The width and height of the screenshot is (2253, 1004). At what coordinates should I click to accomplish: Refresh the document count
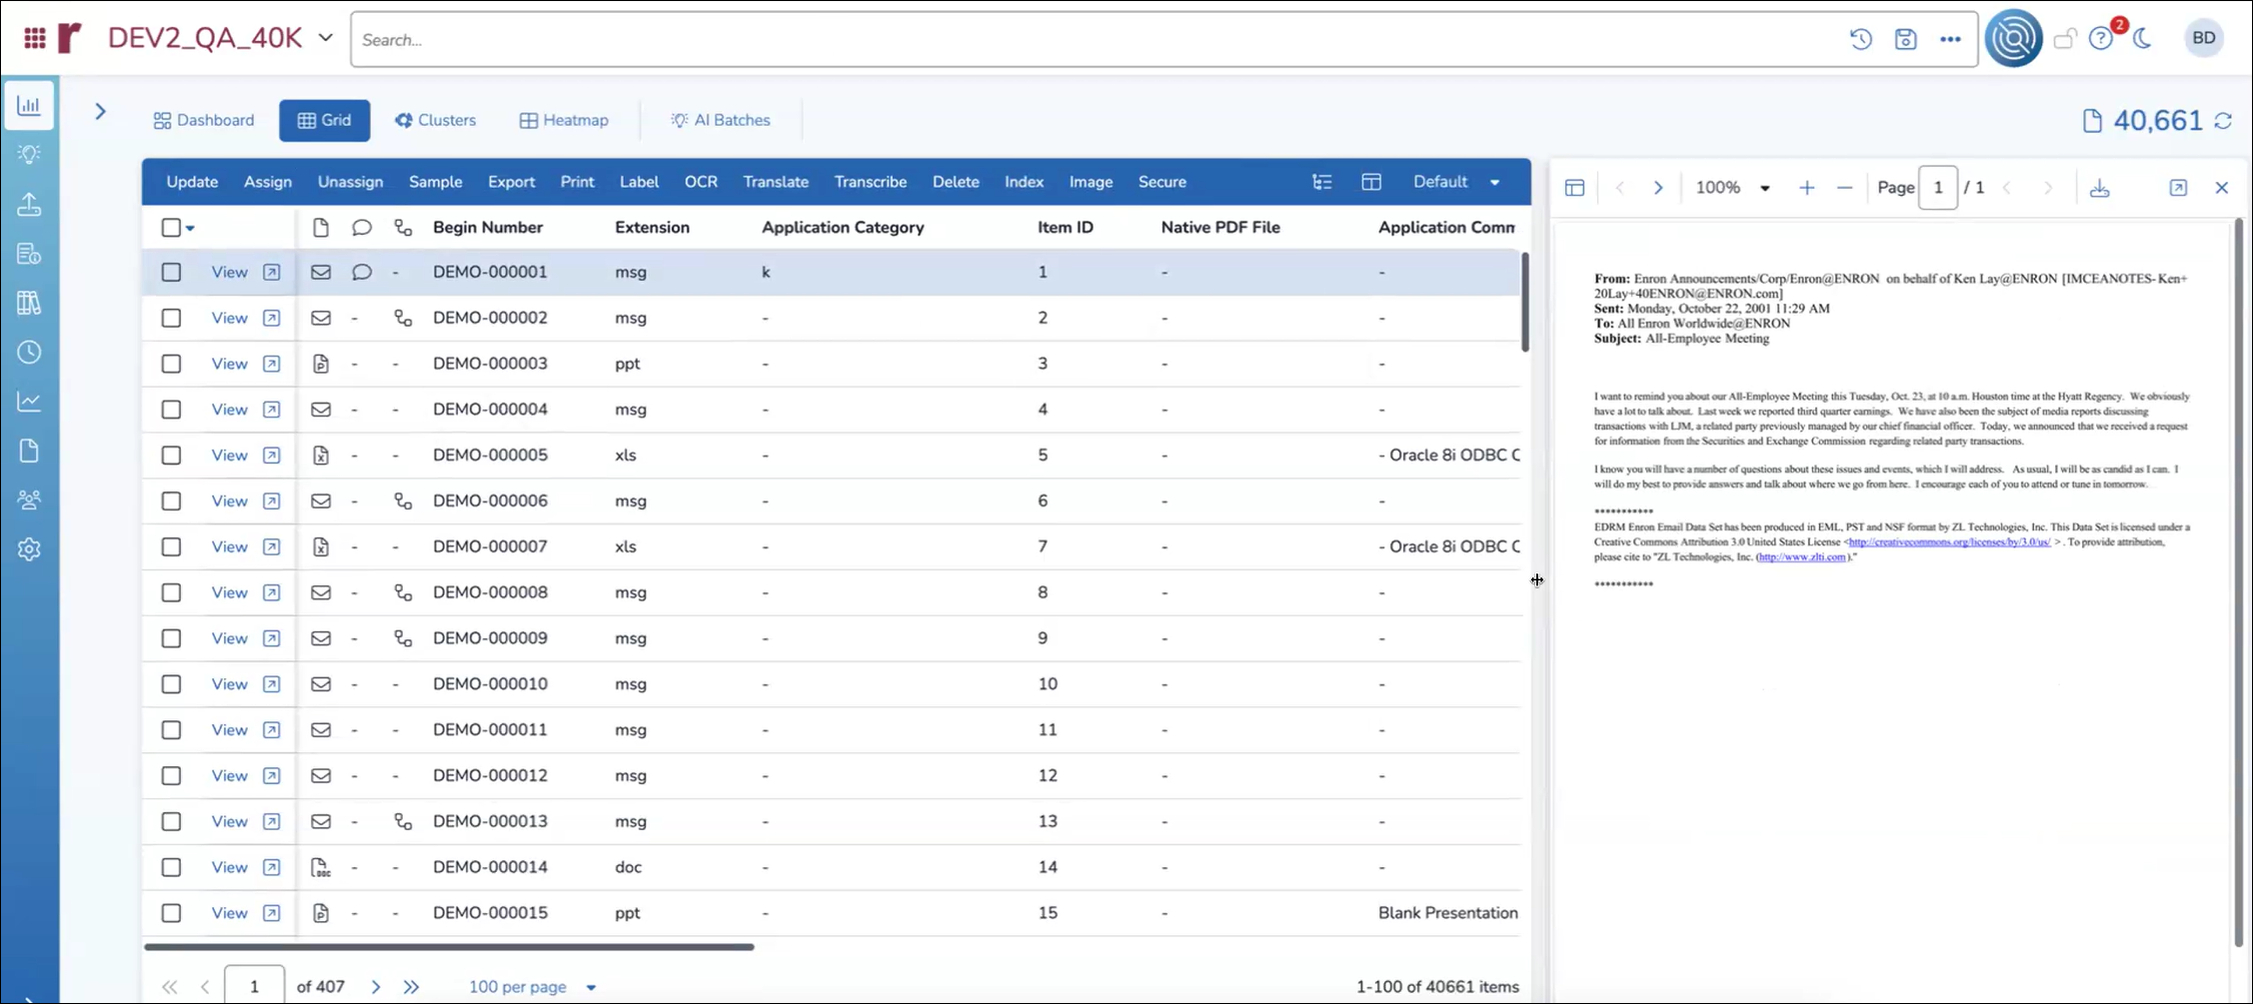click(2223, 121)
